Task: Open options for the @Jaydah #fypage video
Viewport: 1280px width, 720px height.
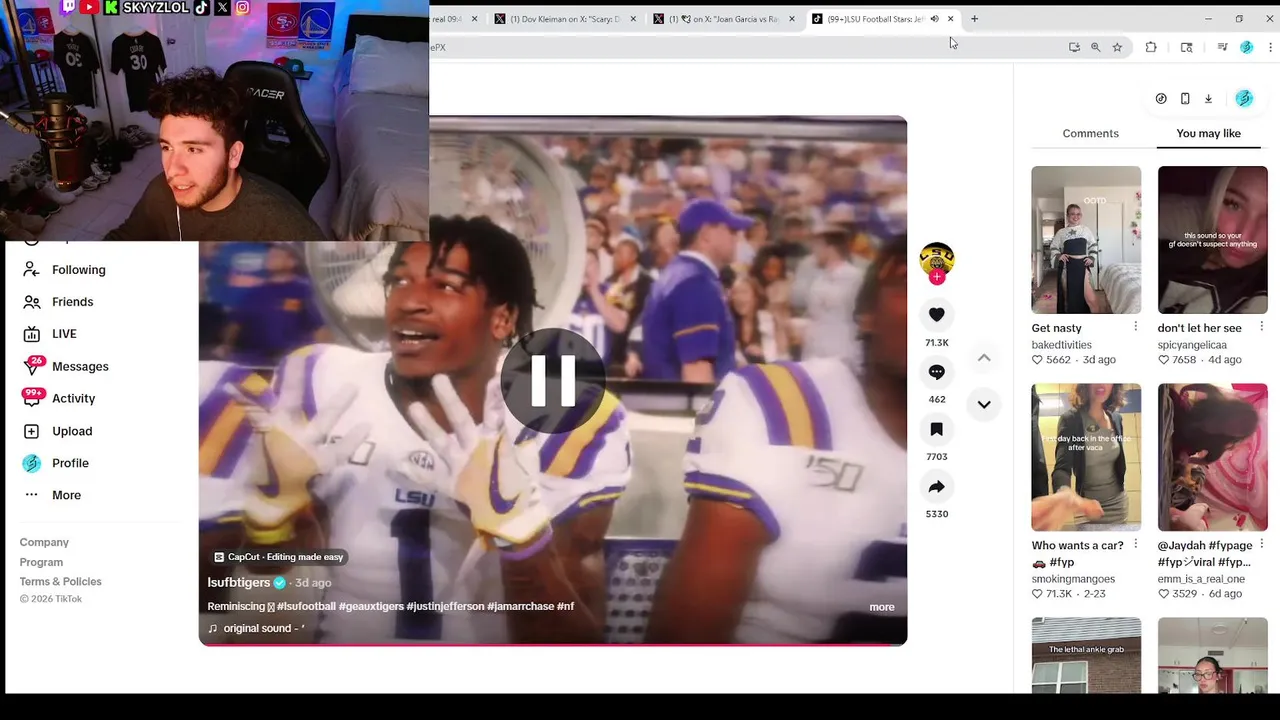Action: point(1261,544)
